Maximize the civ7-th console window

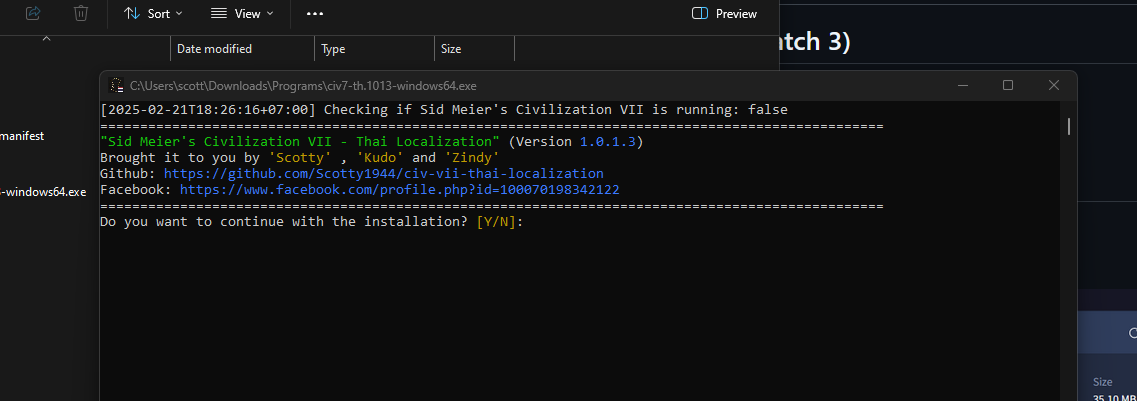pyautogui.click(x=1008, y=85)
